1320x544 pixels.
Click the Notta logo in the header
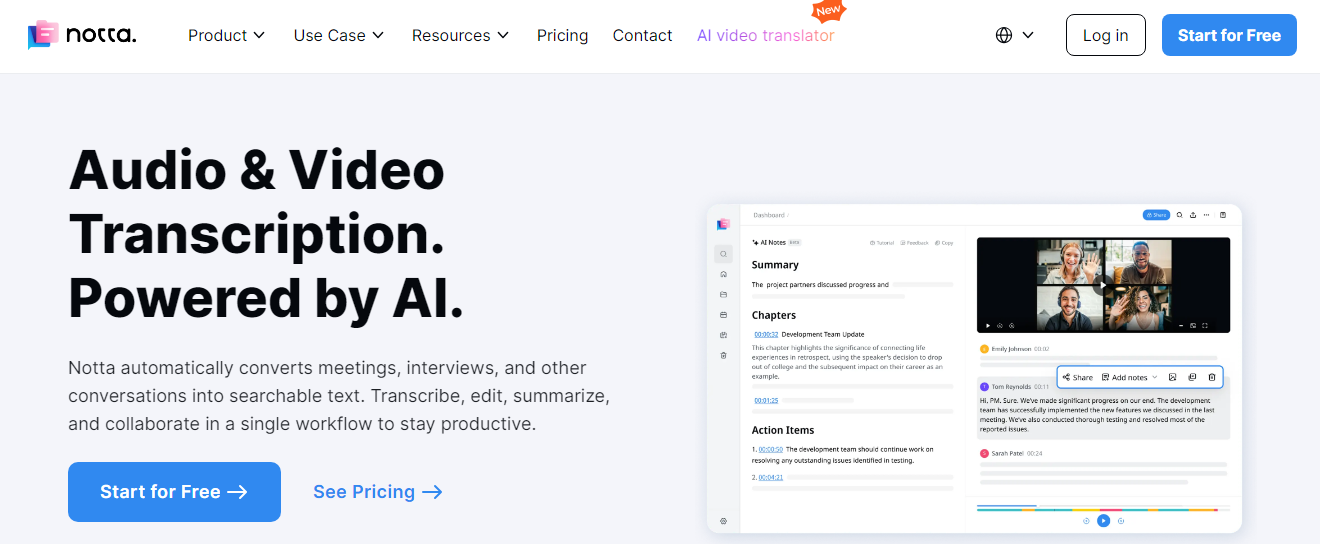[82, 35]
